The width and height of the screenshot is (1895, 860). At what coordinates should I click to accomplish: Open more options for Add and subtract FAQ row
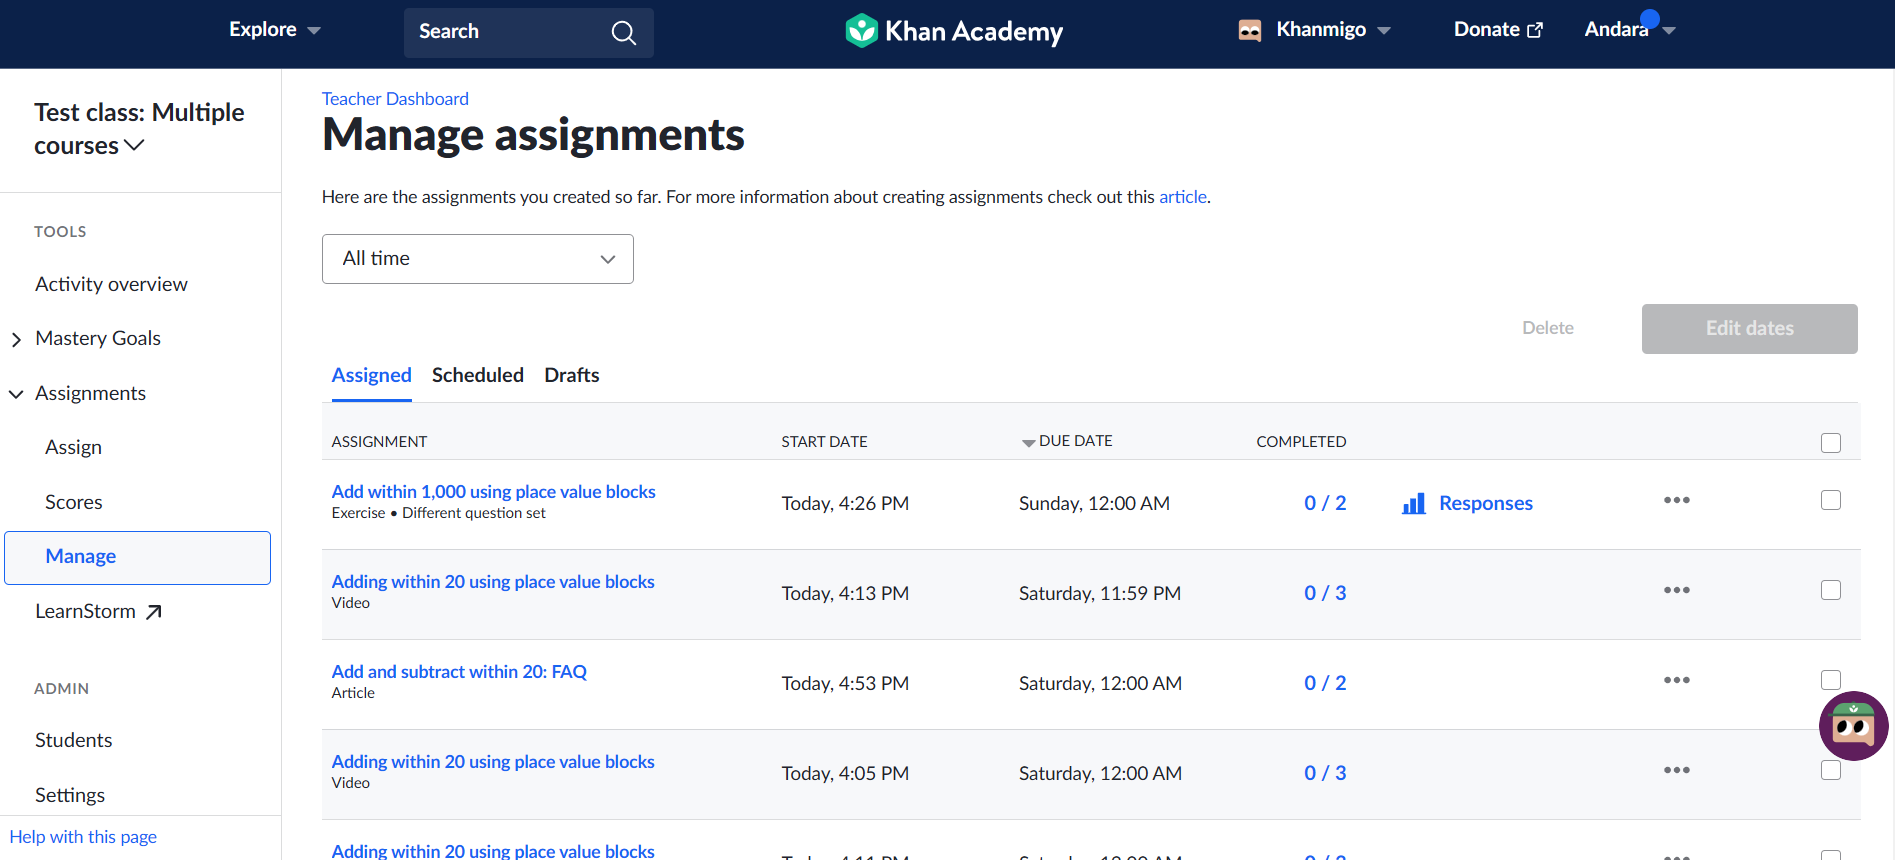1677,680
